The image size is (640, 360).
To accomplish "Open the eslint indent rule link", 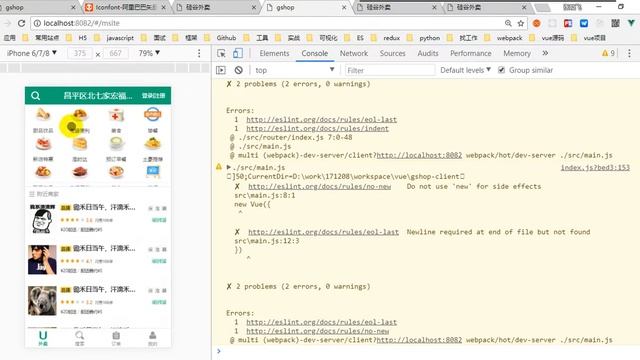I will click(318, 128).
